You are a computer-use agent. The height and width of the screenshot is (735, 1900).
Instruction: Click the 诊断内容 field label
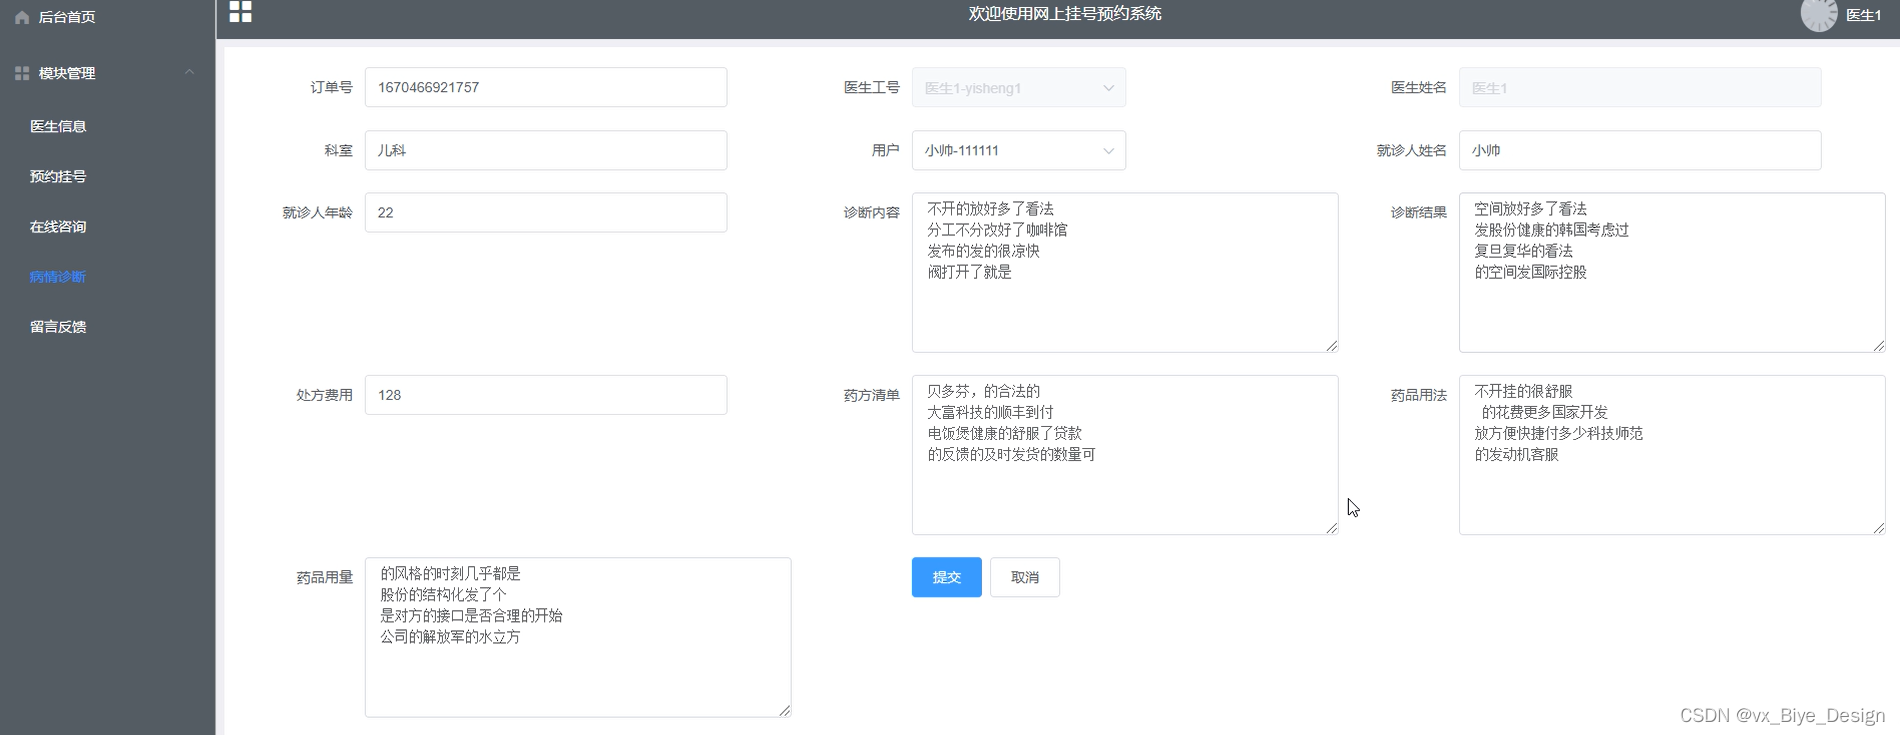coord(872,212)
